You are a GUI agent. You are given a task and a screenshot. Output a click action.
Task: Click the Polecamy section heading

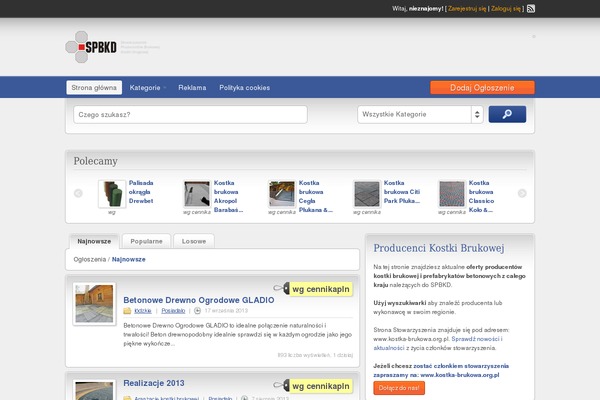95,161
